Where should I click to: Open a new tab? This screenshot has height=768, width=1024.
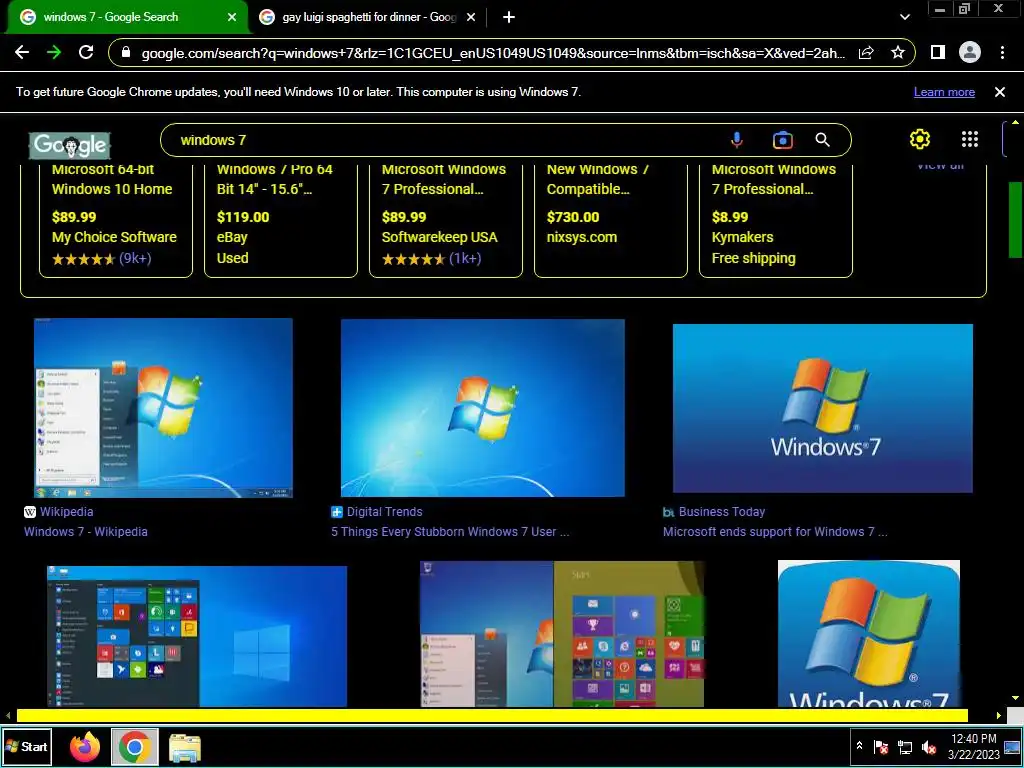click(509, 17)
